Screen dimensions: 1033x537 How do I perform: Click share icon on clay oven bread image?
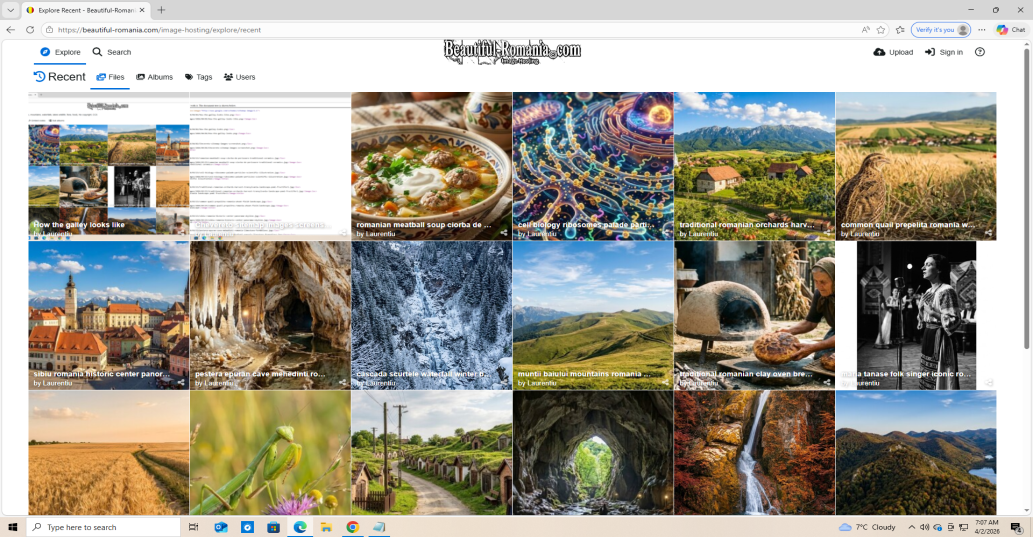(827, 382)
